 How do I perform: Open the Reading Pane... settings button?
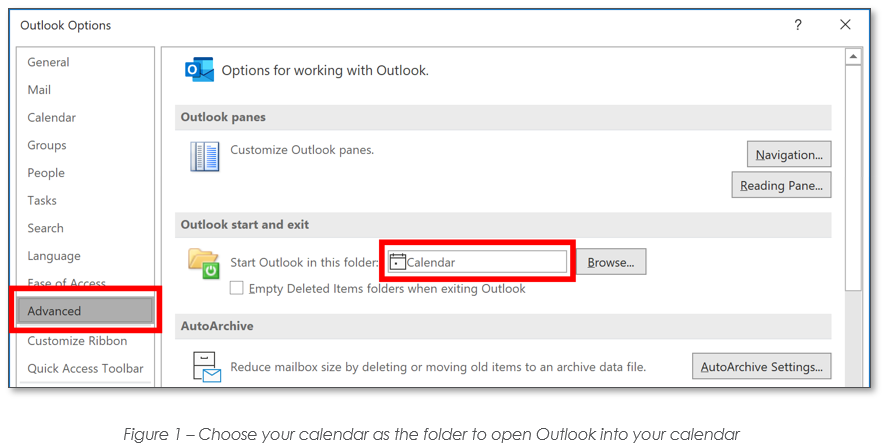click(781, 185)
